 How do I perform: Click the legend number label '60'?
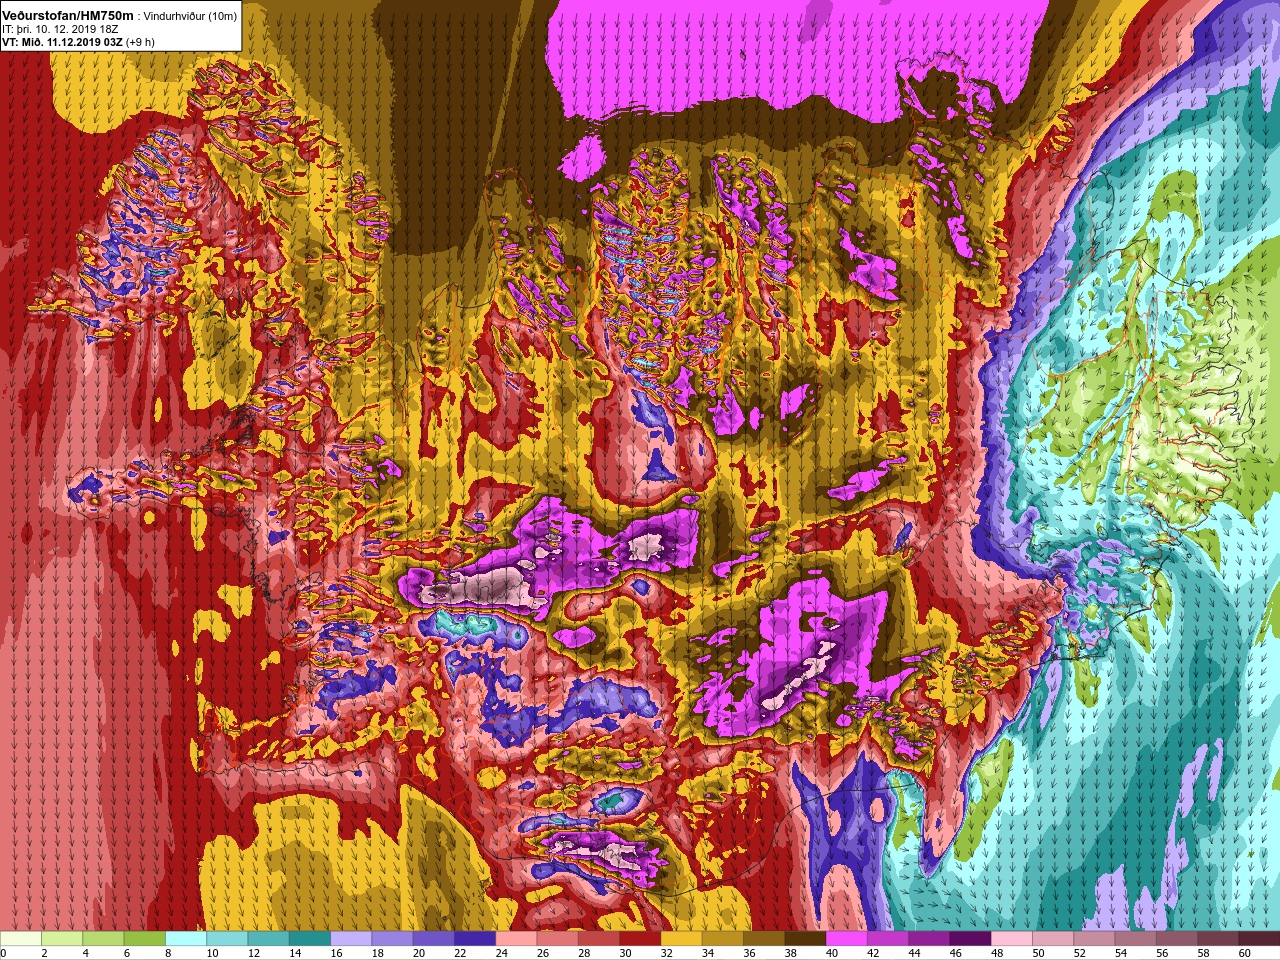pos(1244,953)
